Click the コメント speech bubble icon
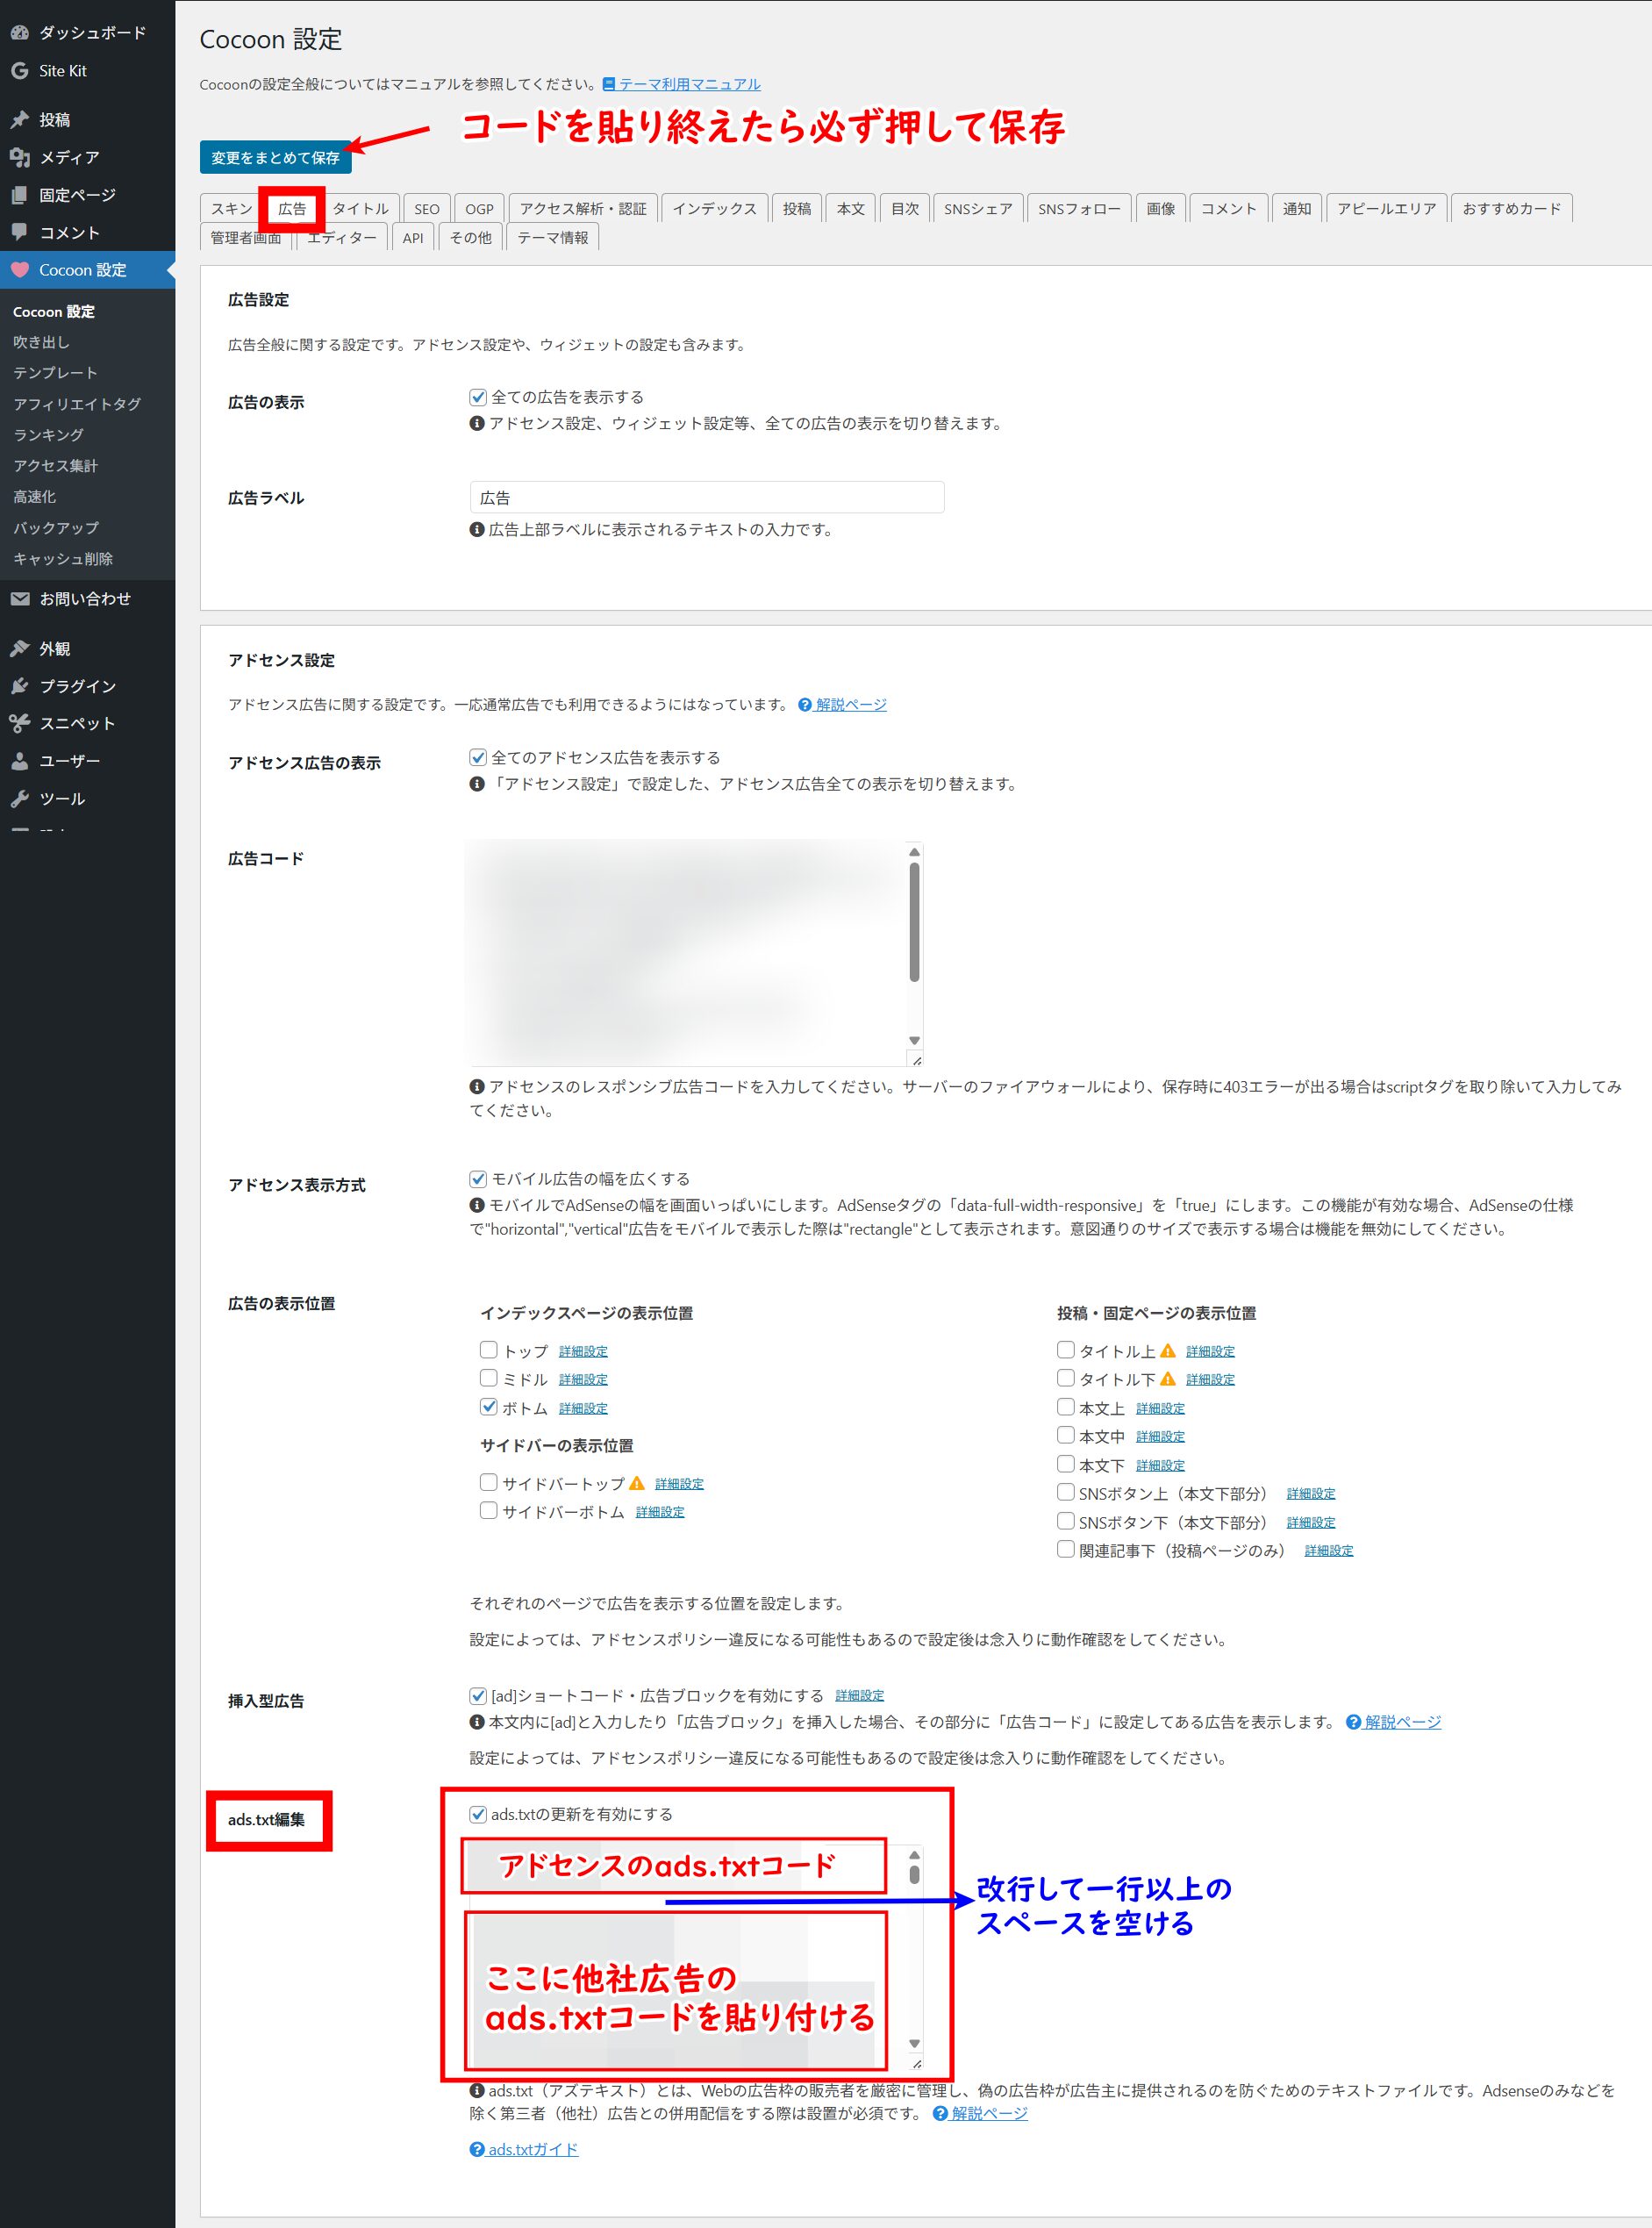1652x2228 pixels. pos(19,232)
